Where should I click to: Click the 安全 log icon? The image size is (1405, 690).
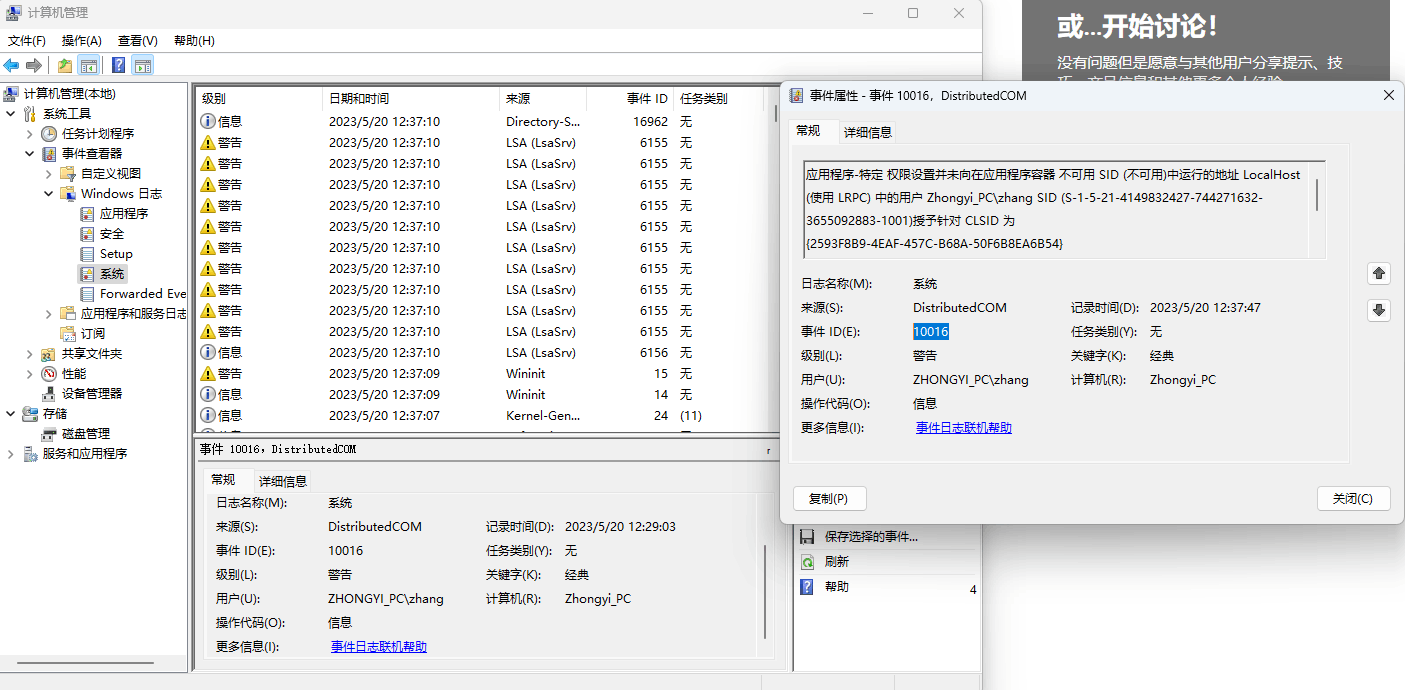(x=87, y=234)
